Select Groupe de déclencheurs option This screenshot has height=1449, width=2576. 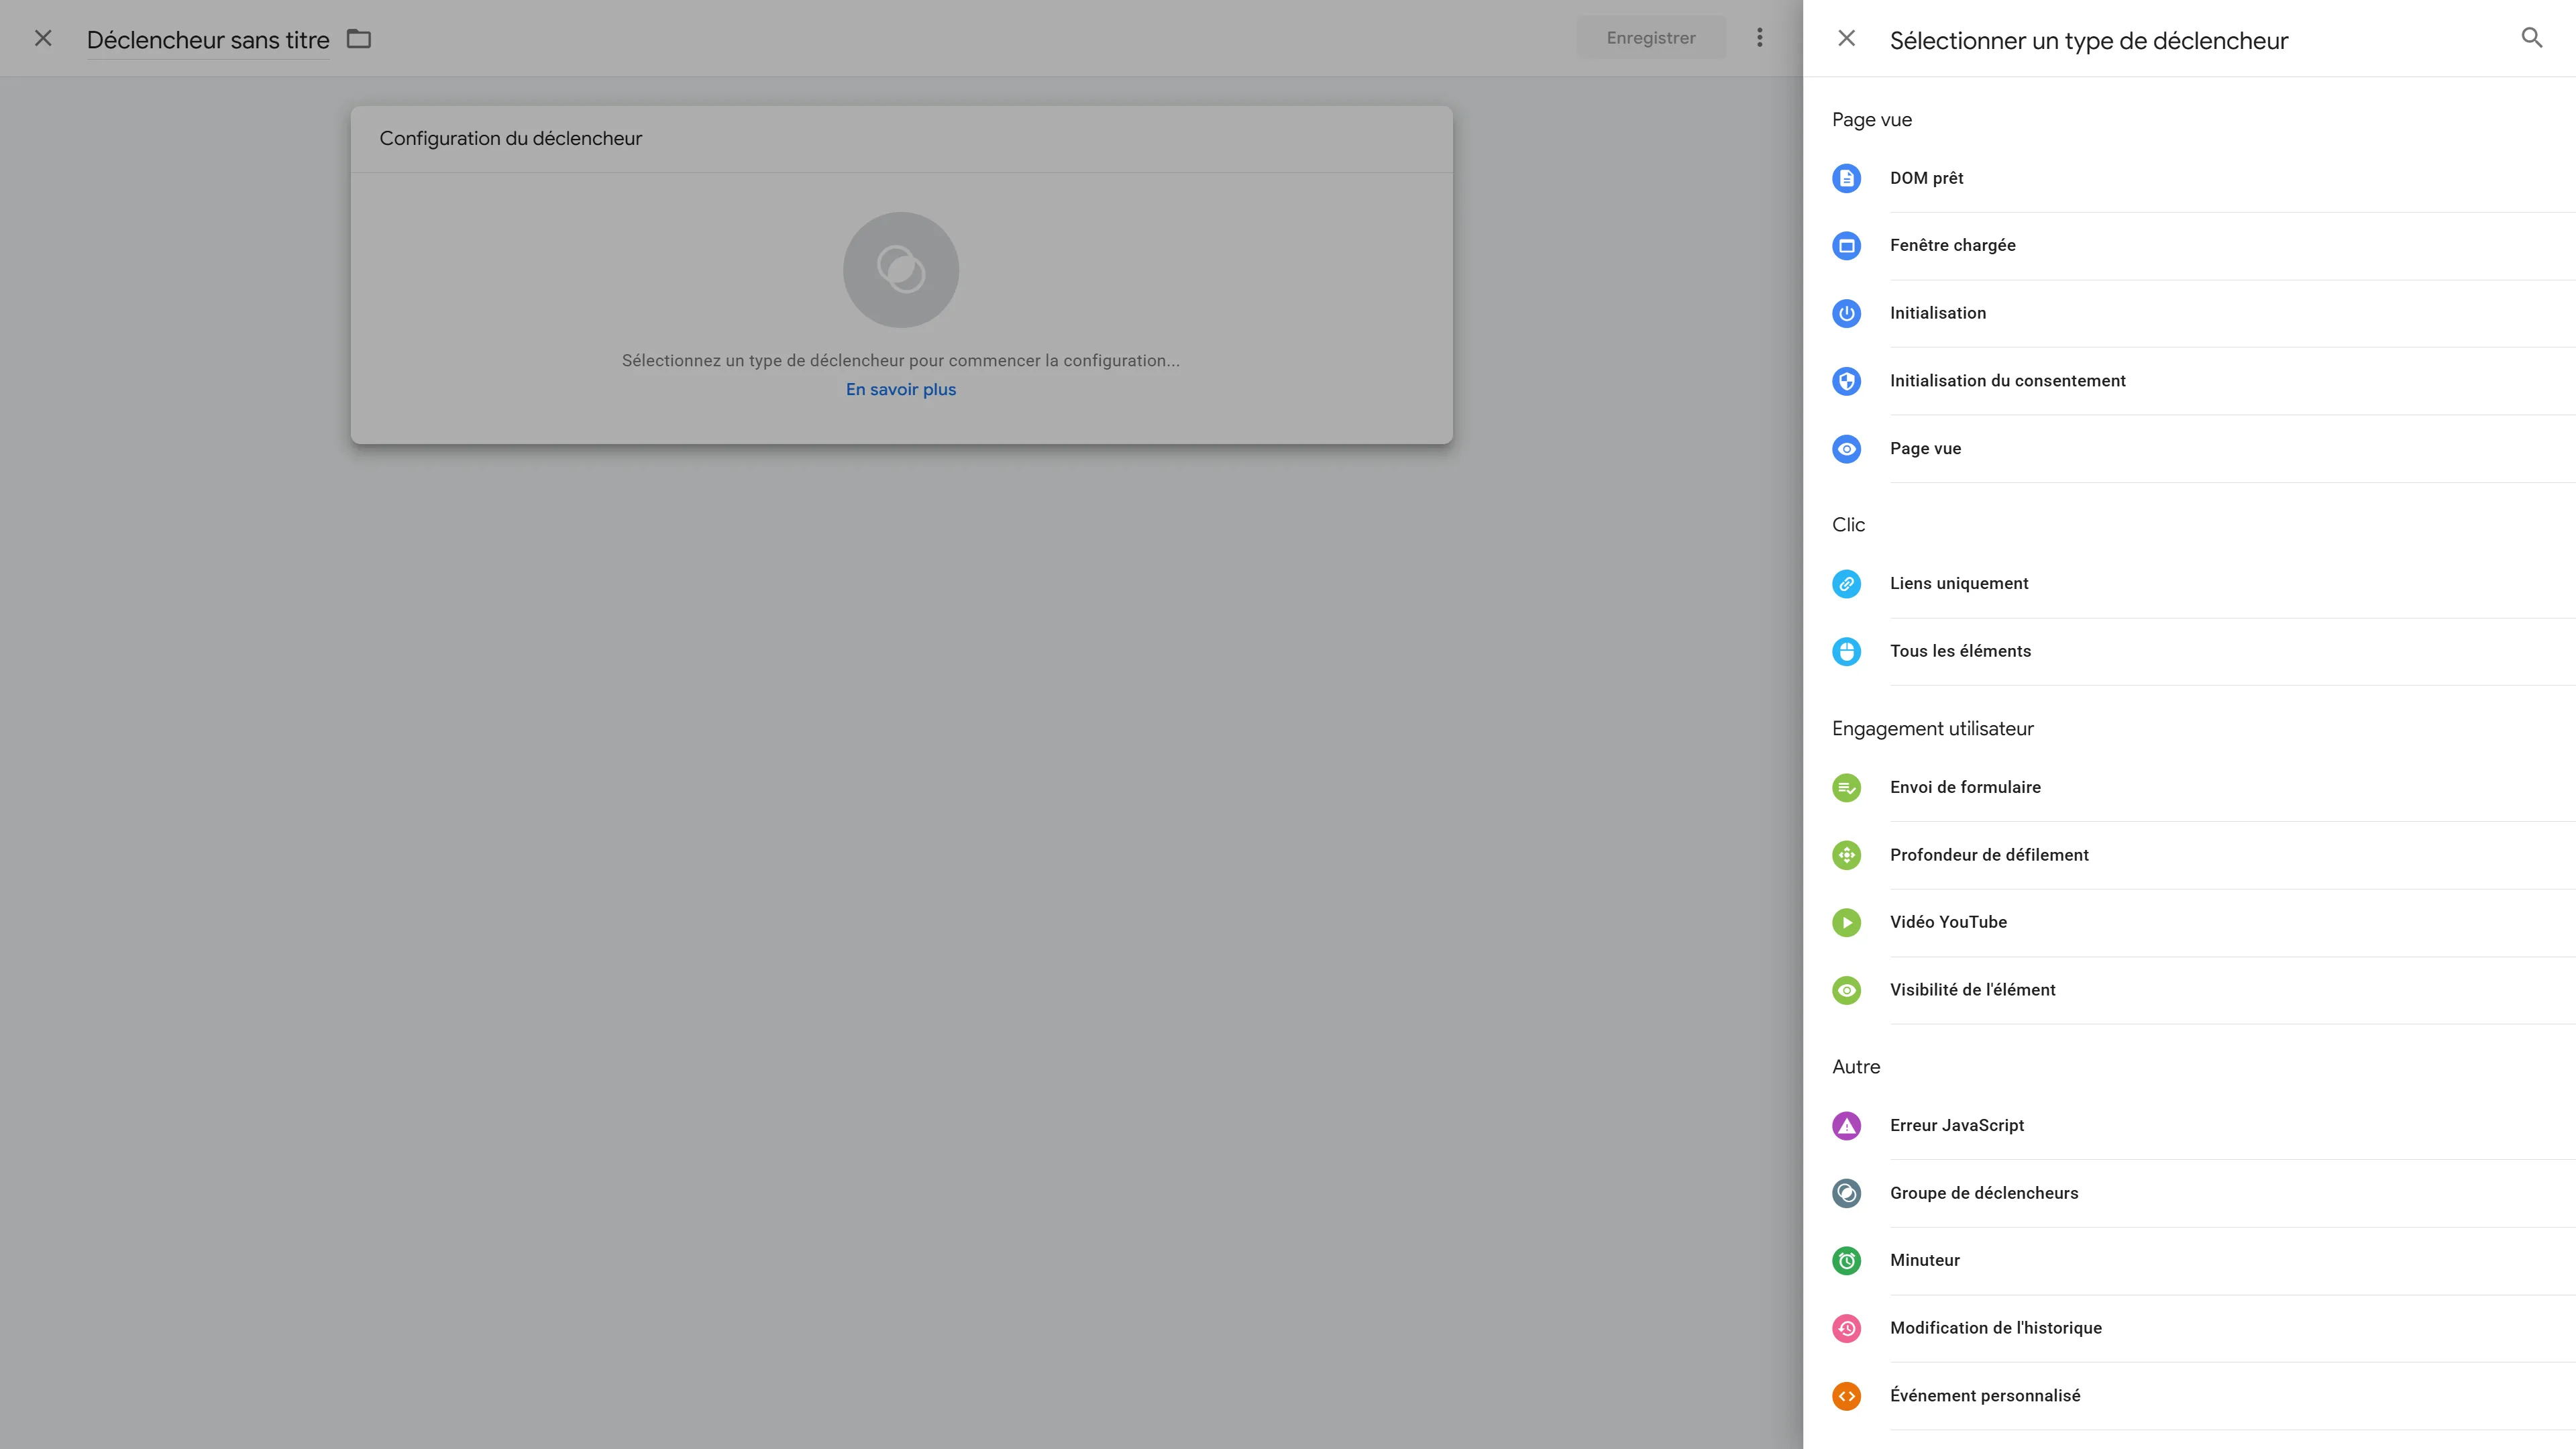[2203, 1193]
